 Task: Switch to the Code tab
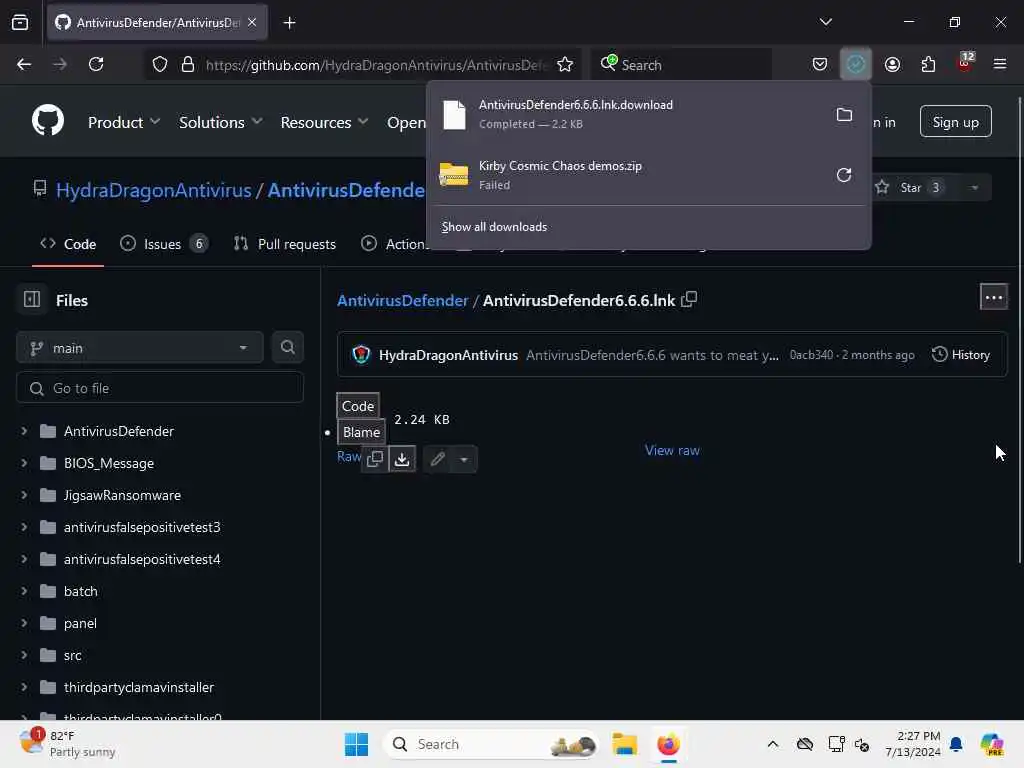(x=68, y=244)
